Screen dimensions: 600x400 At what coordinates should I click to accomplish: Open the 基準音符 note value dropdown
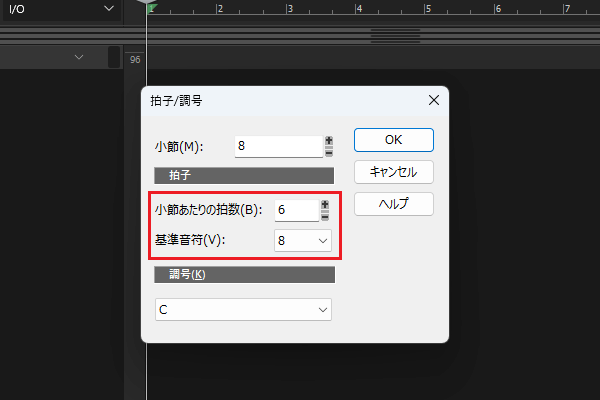pos(303,241)
